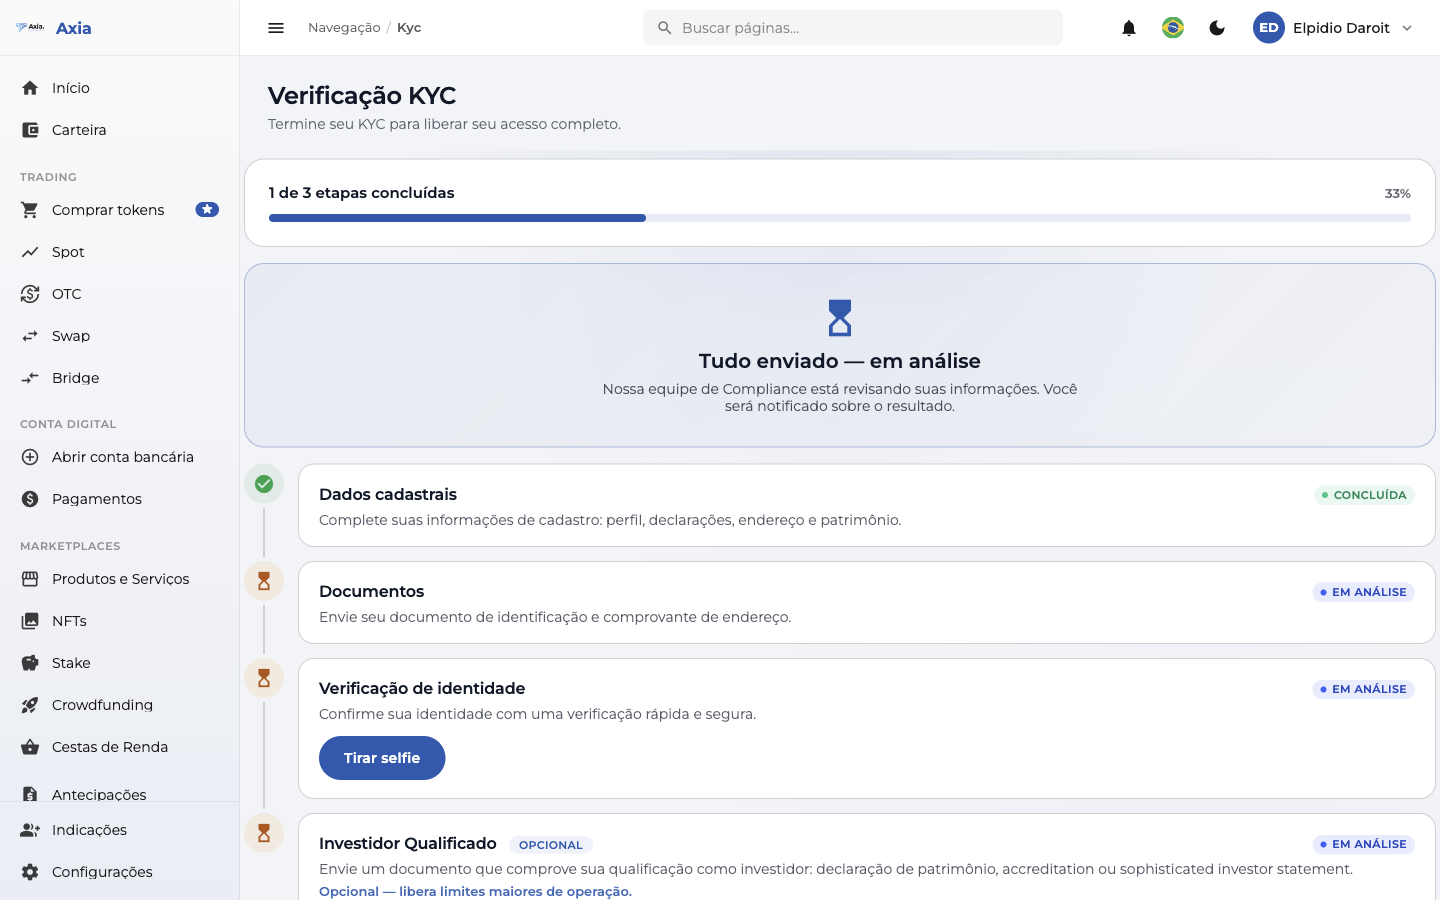Viewport: 1440px width, 900px height.
Task: Click the Verificação de identidade hourglass icon
Action: tap(264, 678)
